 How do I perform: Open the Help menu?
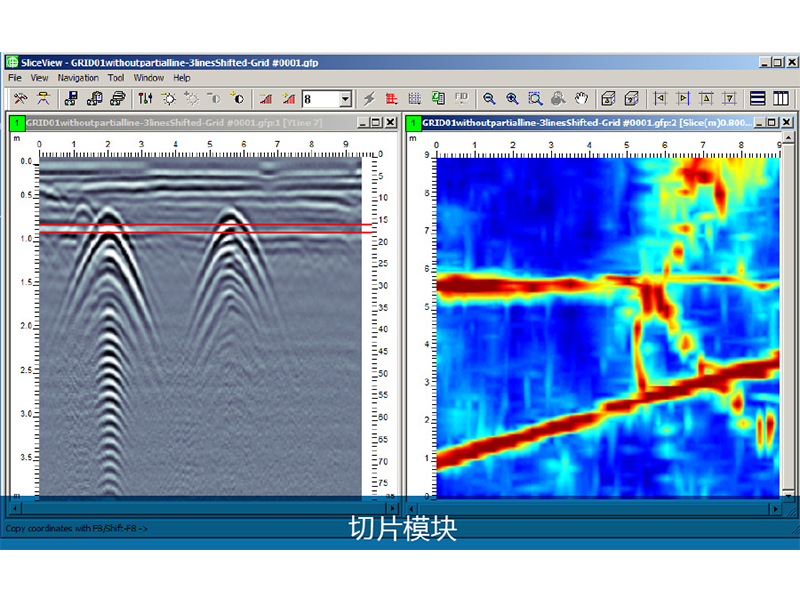point(182,78)
